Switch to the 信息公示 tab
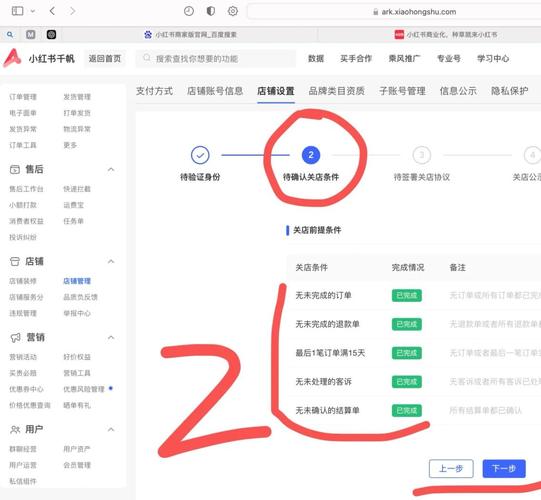The image size is (541, 500). coord(458,91)
